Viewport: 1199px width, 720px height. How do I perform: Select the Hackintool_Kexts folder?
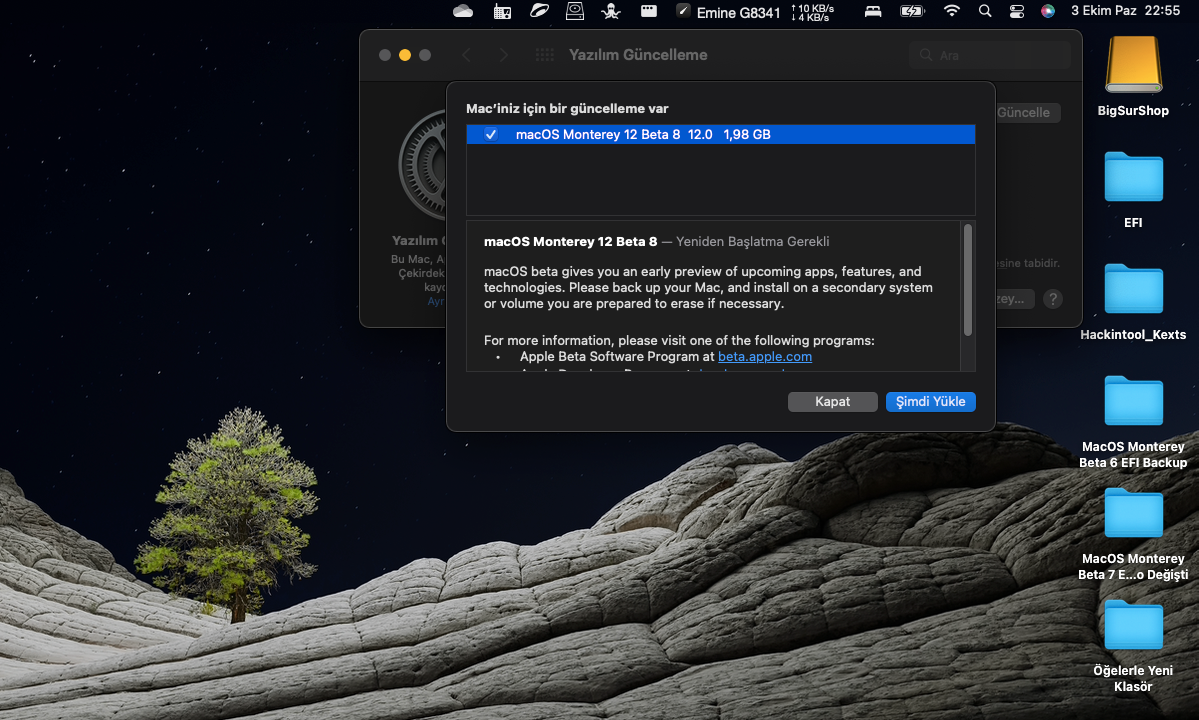coord(1133,290)
